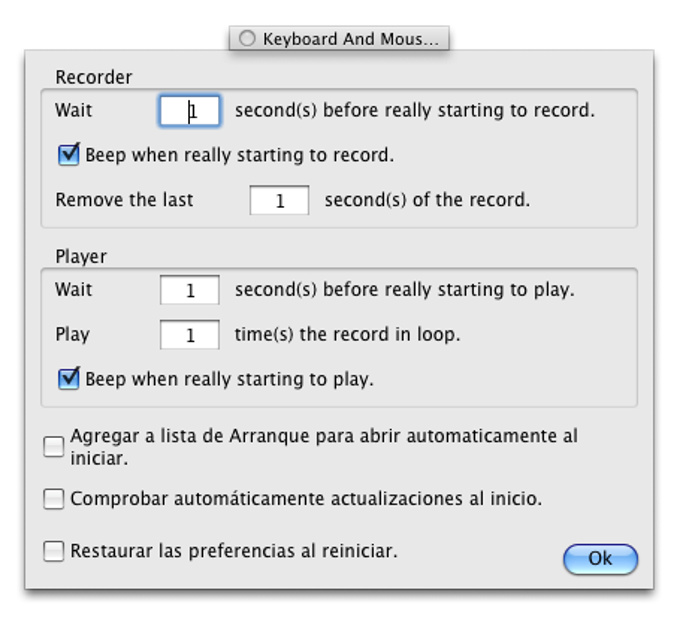Focus the Recorder Wait seconds field
Image resolution: width=680 pixels, height=629 pixels.
[x=190, y=111]
